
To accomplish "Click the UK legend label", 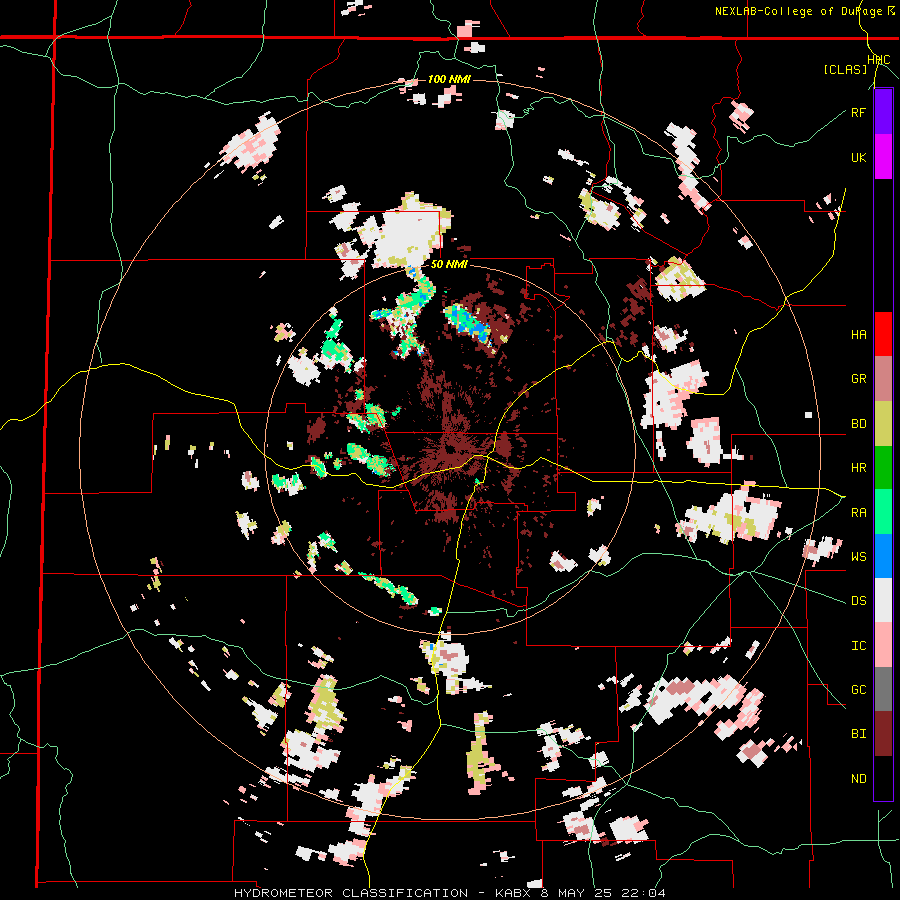I will pyautogui.click(x=858, y=157).
